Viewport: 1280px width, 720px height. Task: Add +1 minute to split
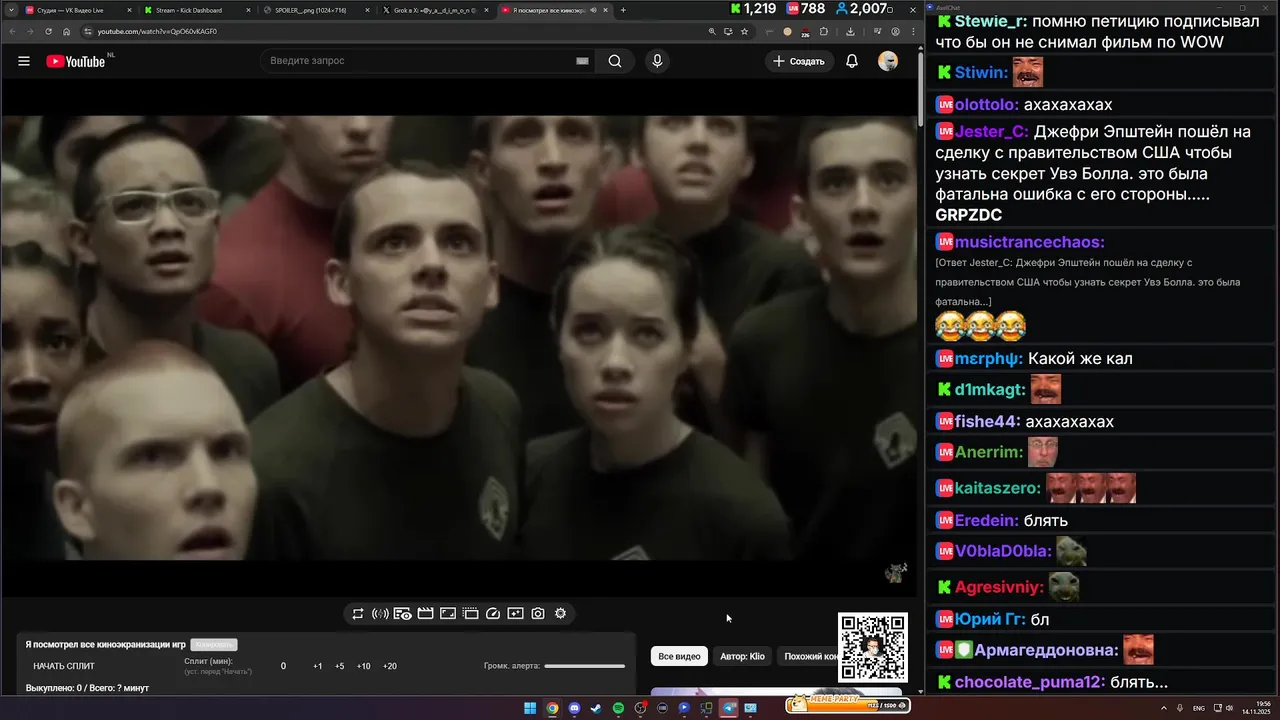(317, 666)
